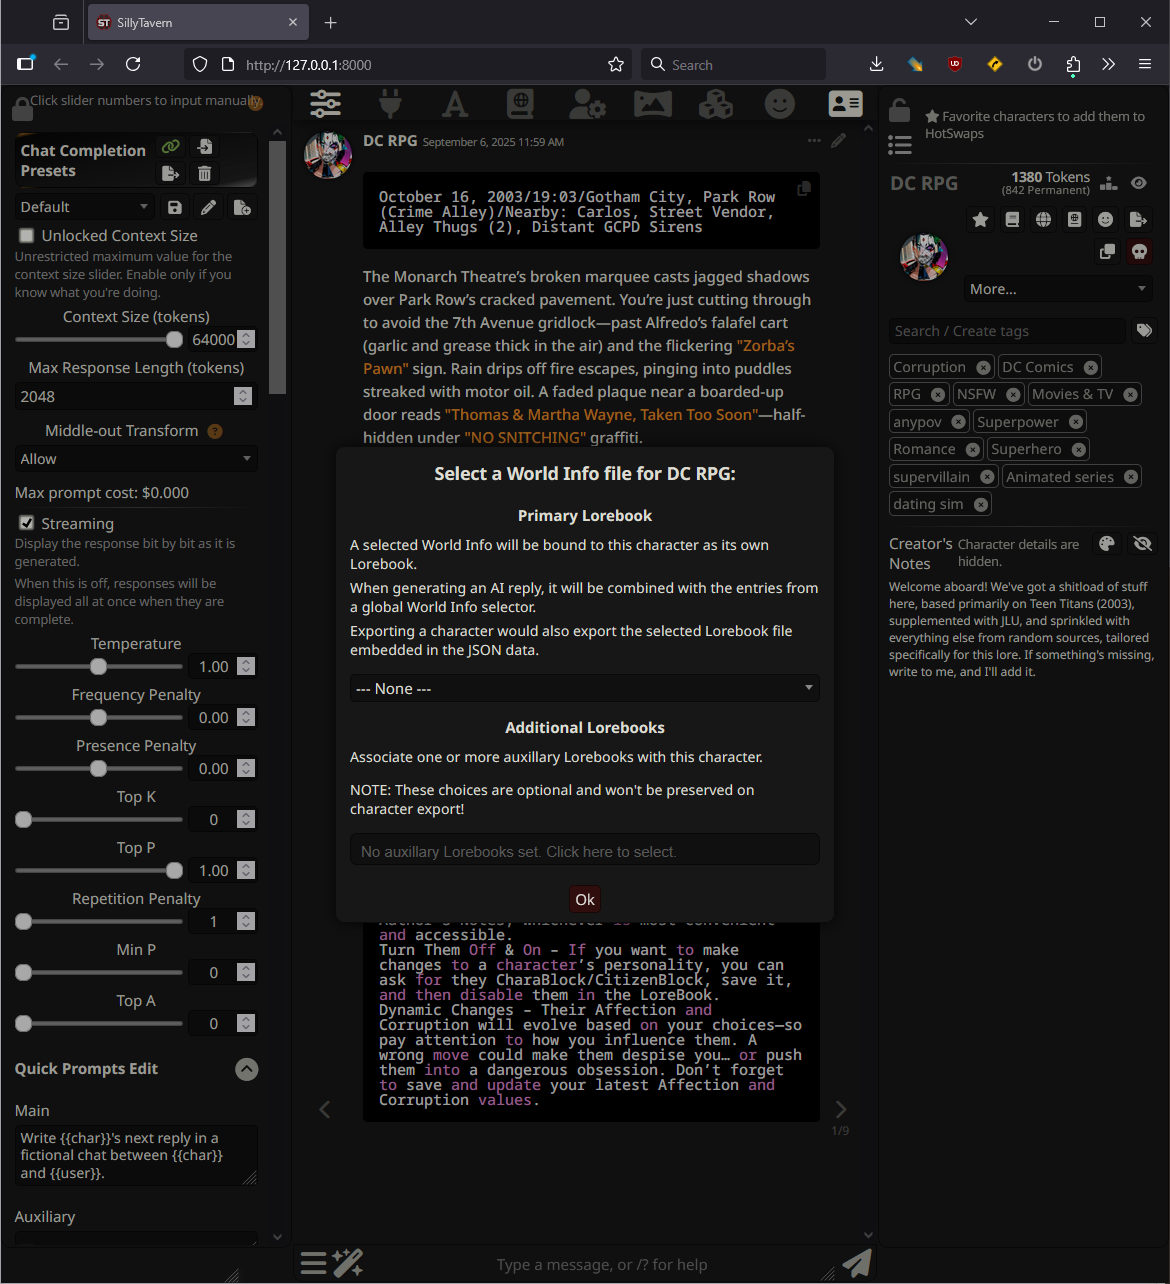Save the Default preset with floppy icon
The height and width of the screenshot is (1284, 1170).
click(x=175, y=207)
